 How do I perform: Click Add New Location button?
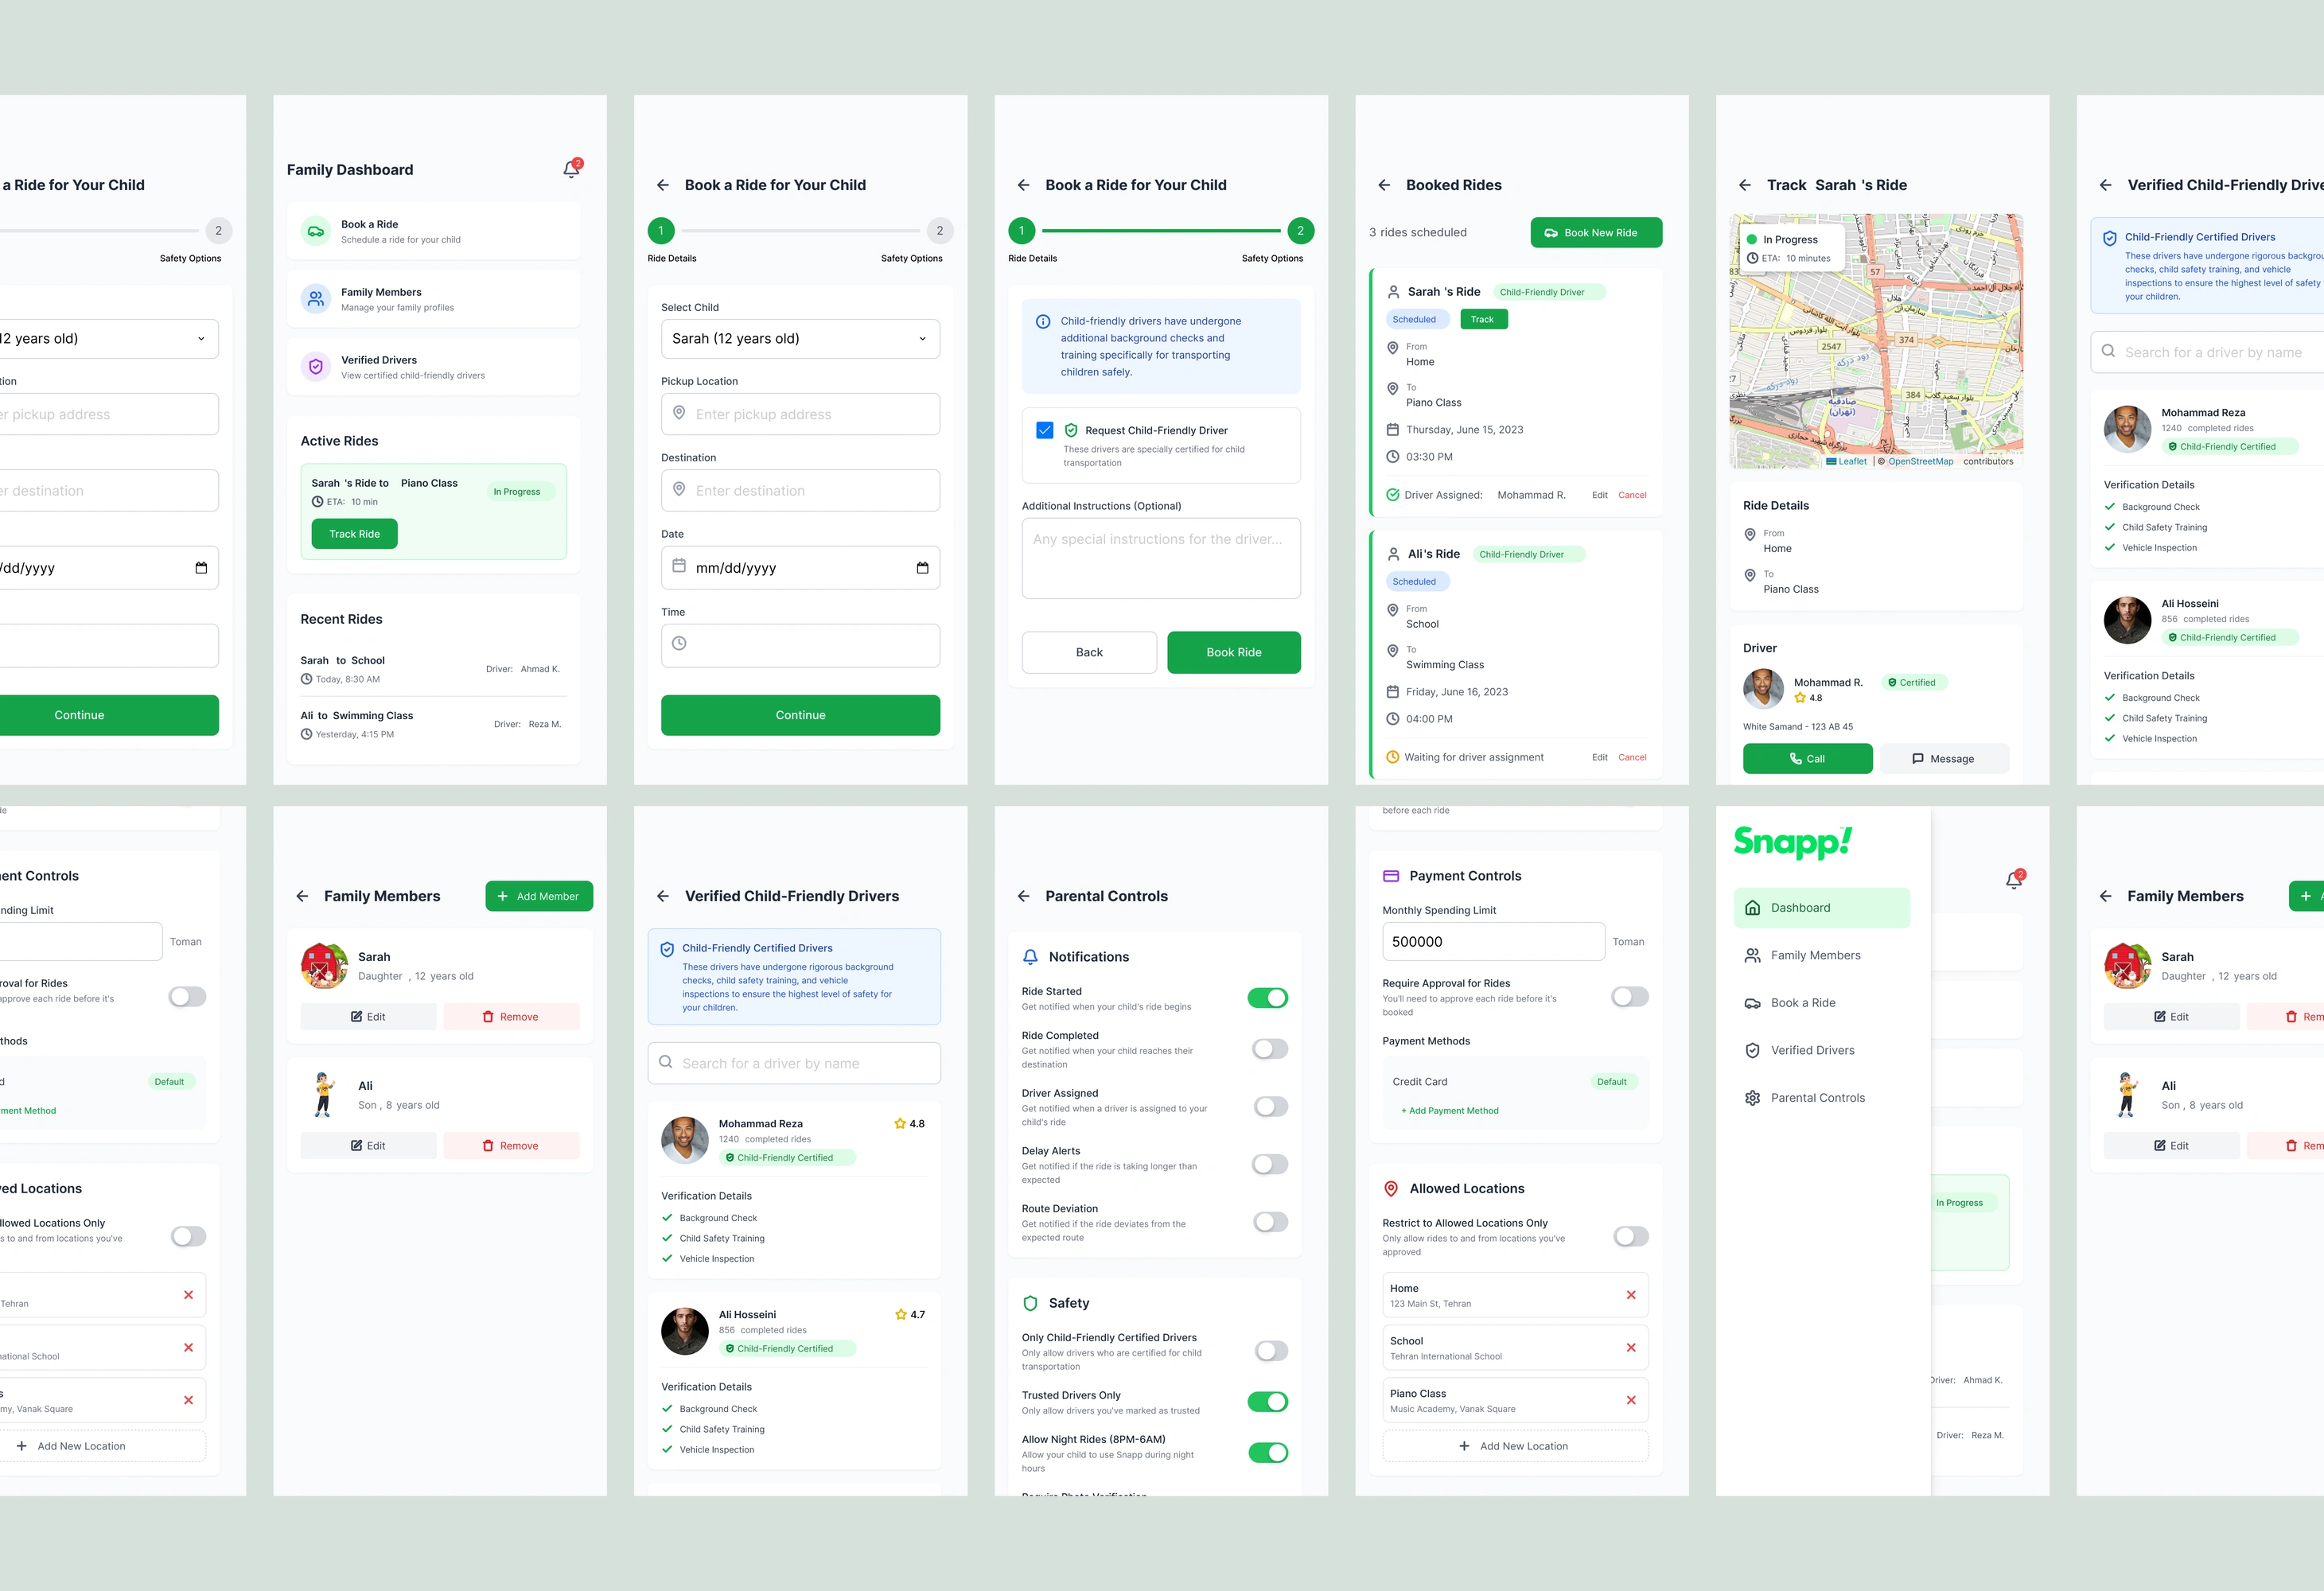click(1515, 1446)
